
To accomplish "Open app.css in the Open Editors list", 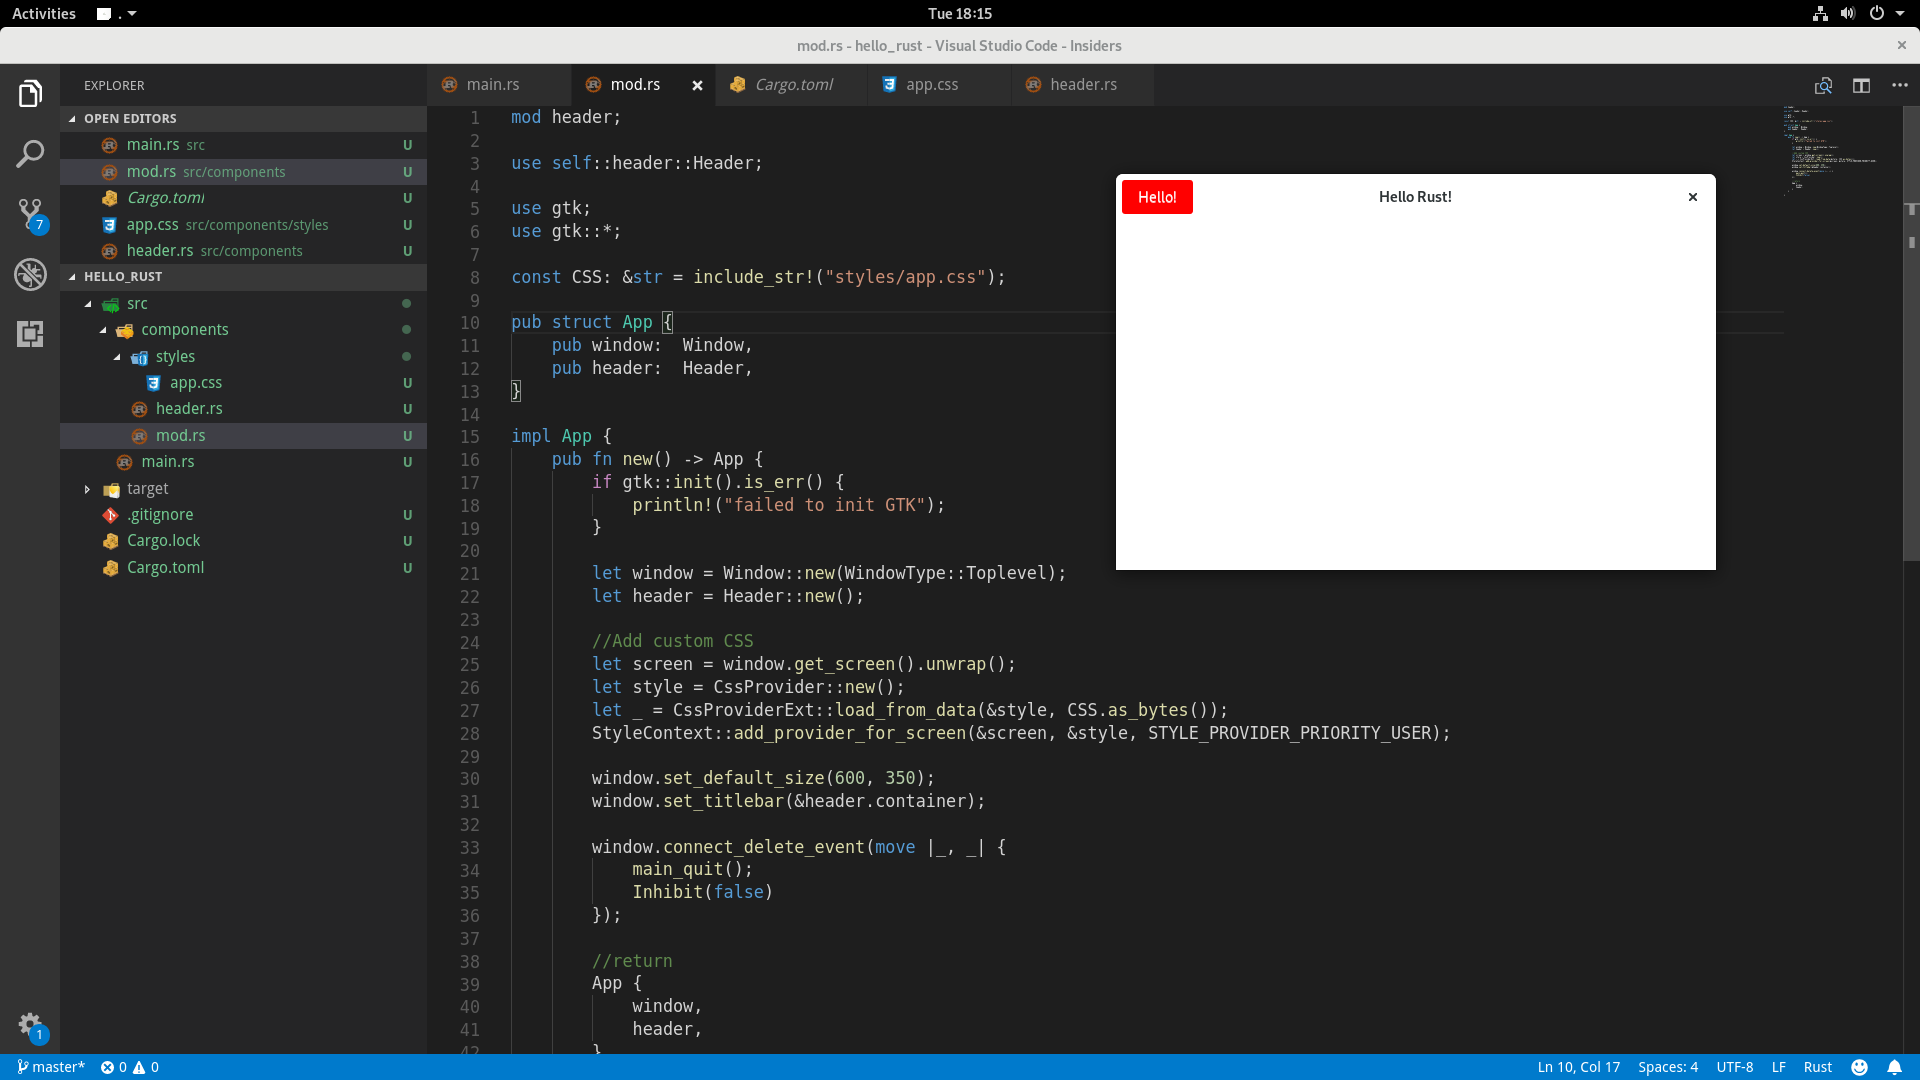I will [x=243, y=225].
